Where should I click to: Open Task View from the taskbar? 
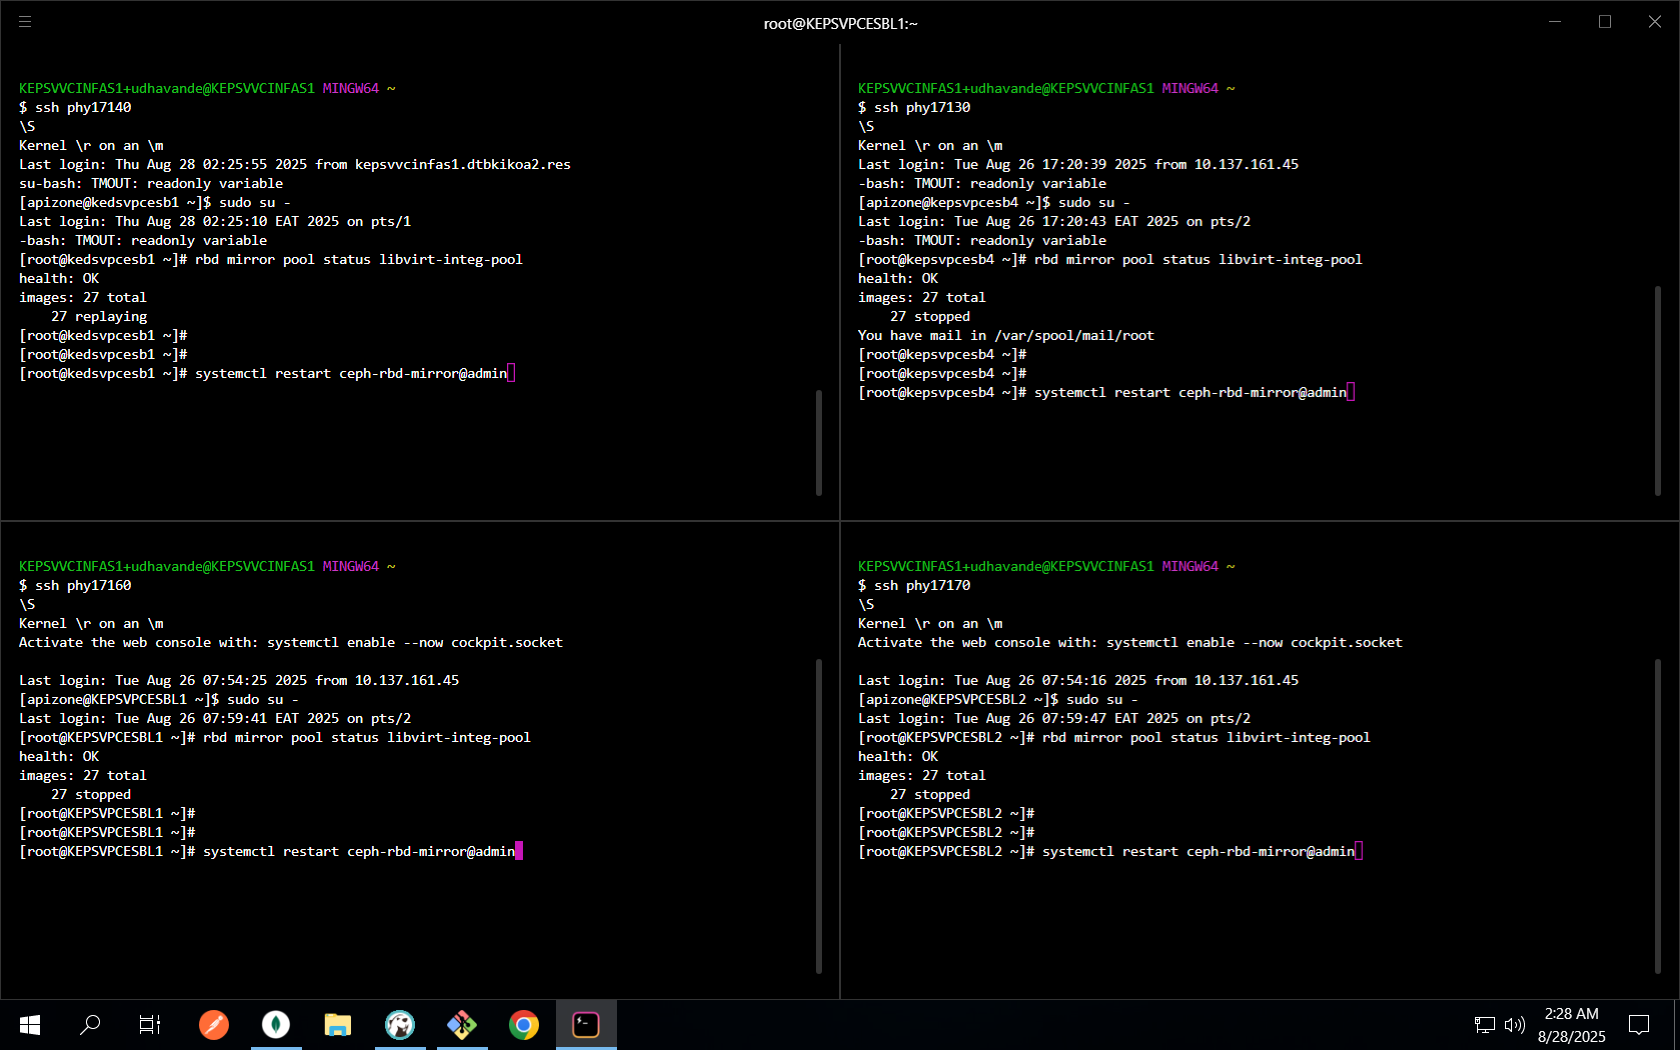(x=149, y=1024)
